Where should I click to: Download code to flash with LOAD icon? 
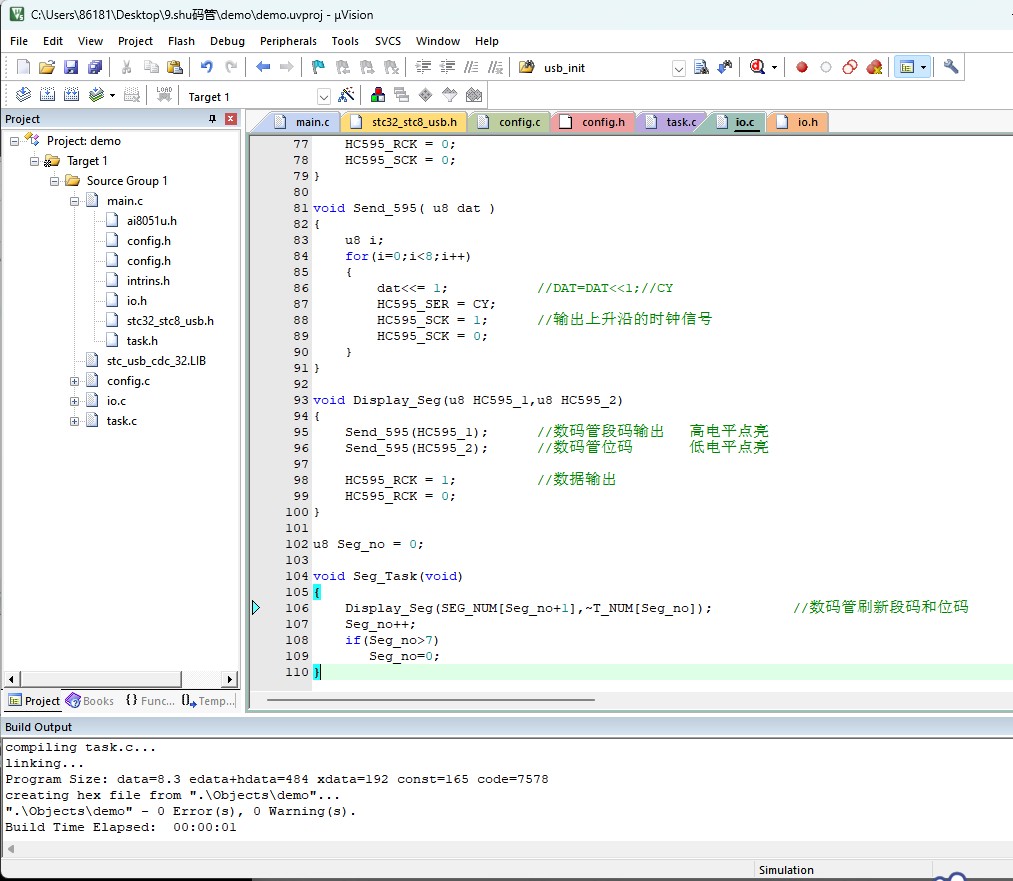coord(164,96)
